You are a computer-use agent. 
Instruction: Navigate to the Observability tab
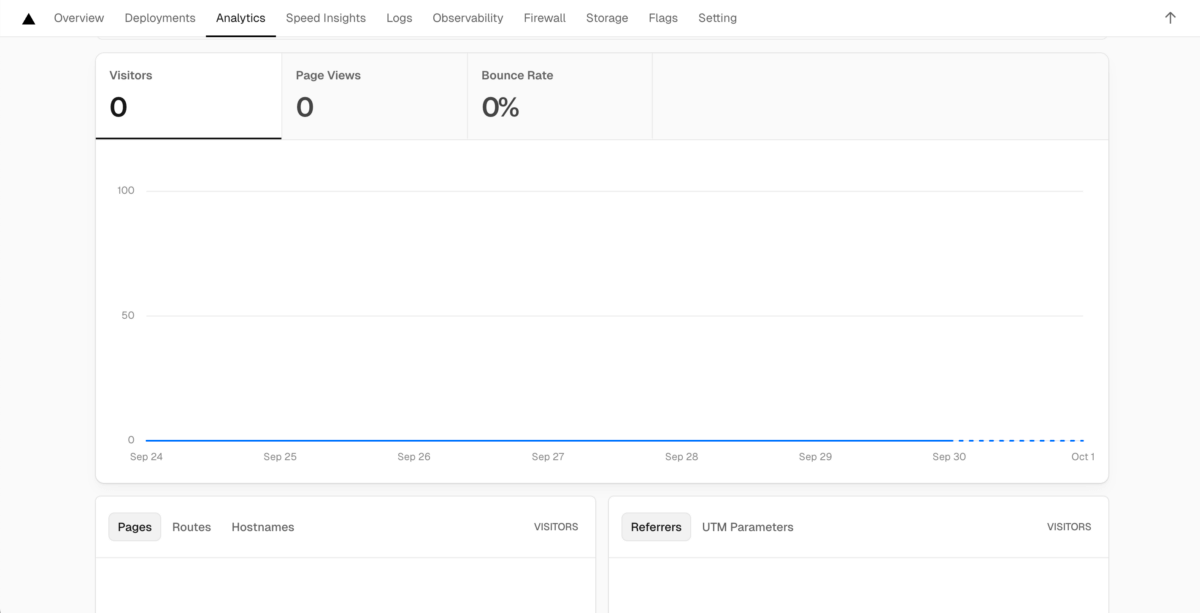(468, 18)
